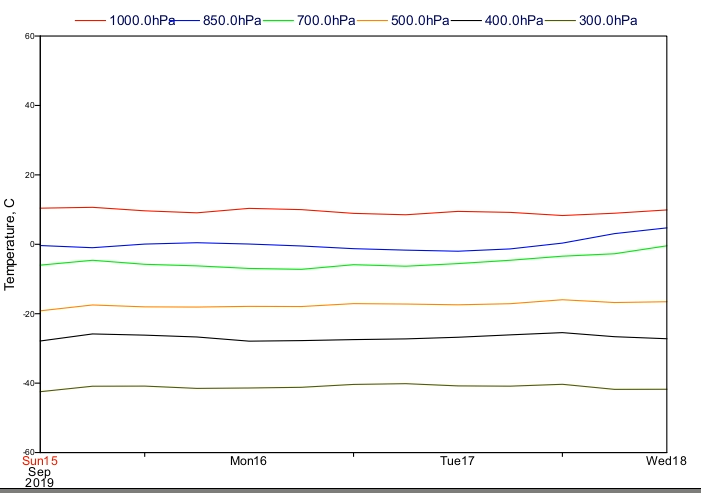Click the green 700.0hPa legend line swatch
Screen dimensions: 701x493
[x=278, y=21]
